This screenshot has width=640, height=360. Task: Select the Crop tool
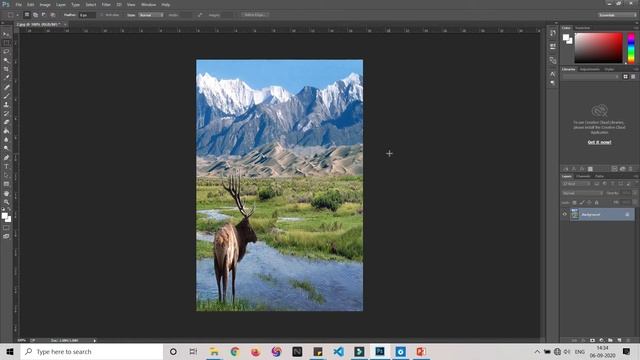tap(6, 69)
